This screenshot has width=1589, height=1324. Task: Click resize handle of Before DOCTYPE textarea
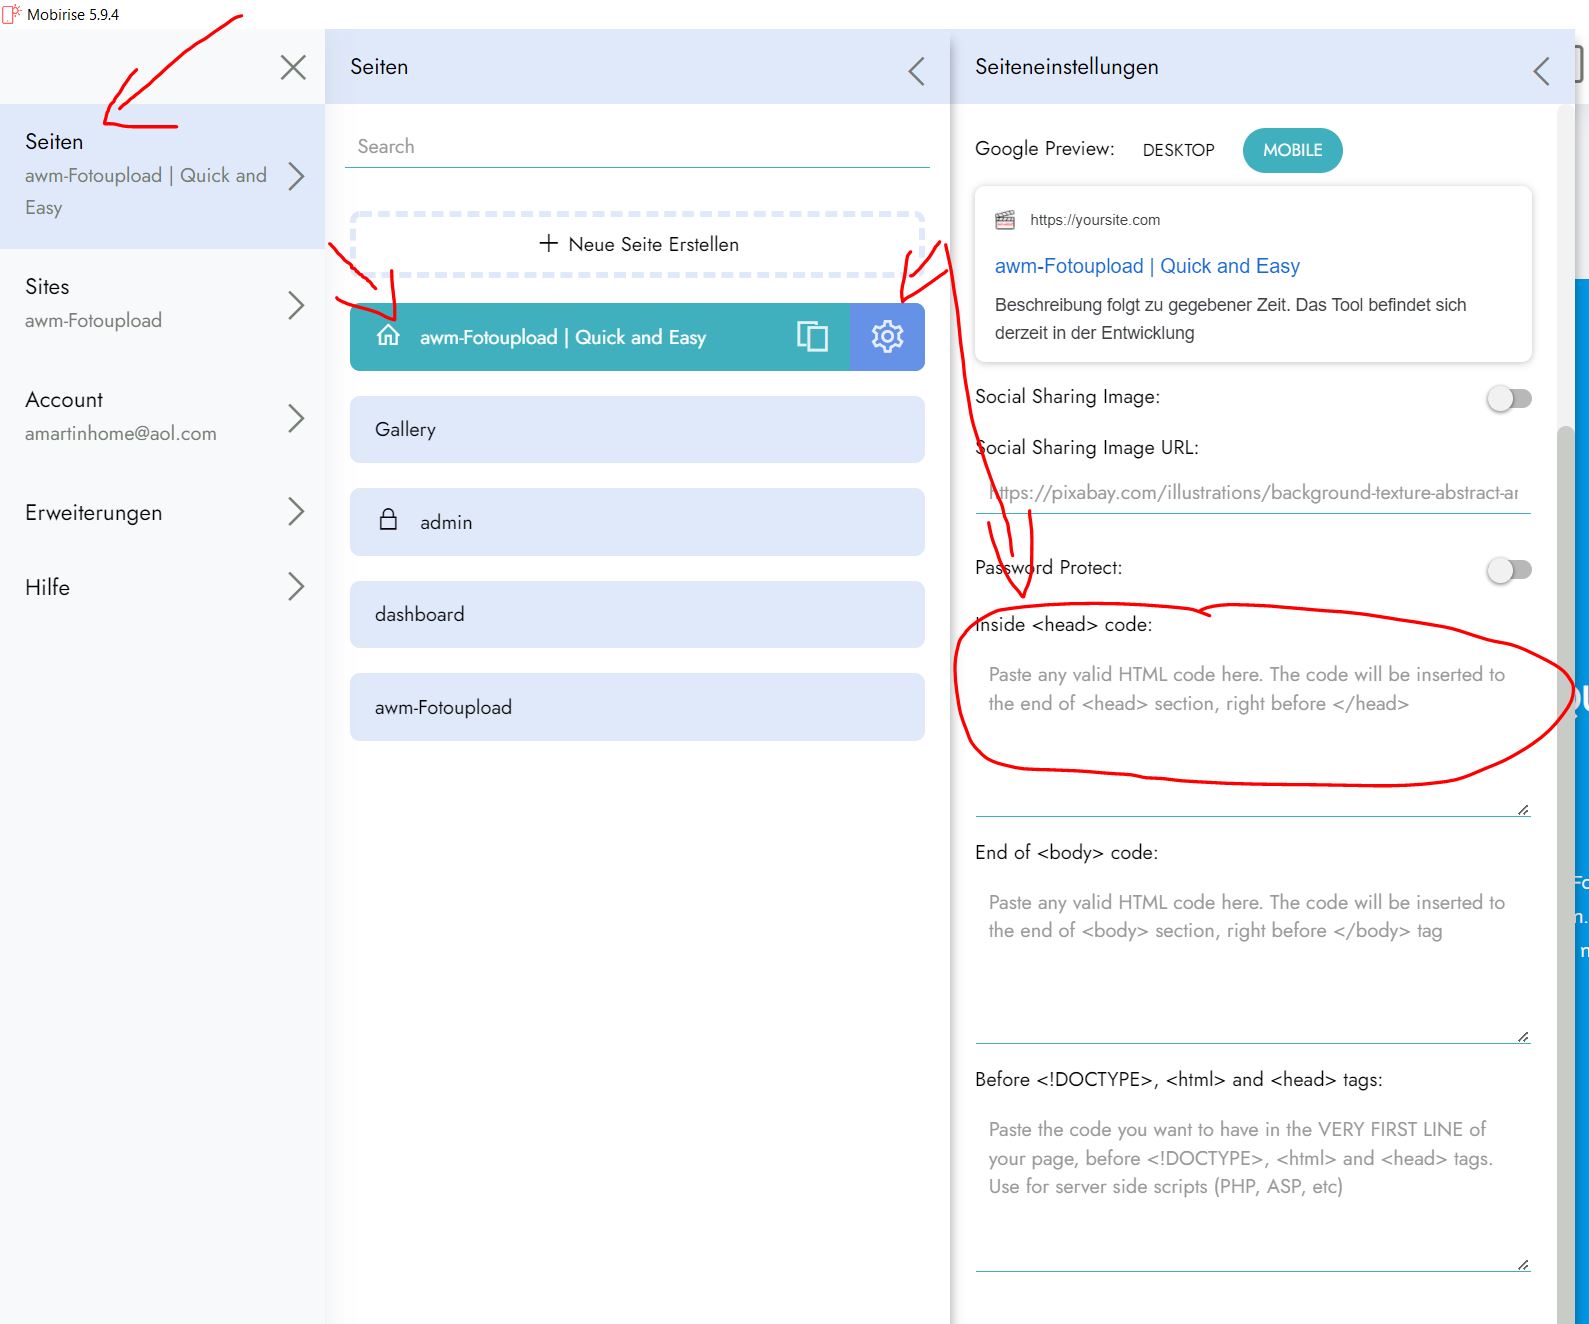[1523, 1265]
